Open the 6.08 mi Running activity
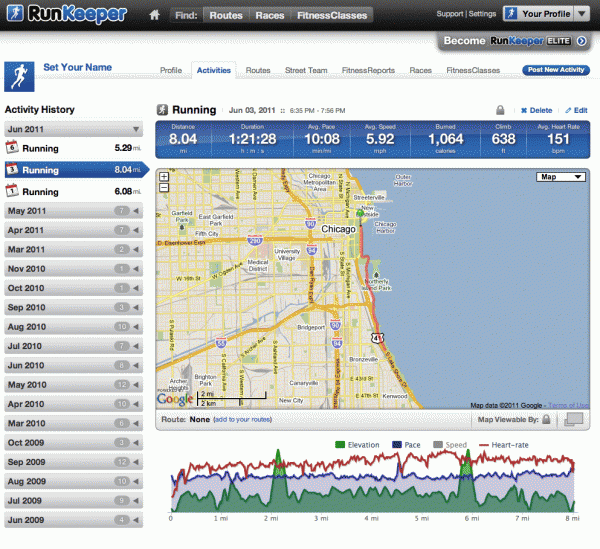The height and width of the screenshot is (549, 600). click(x=73, y=191)
